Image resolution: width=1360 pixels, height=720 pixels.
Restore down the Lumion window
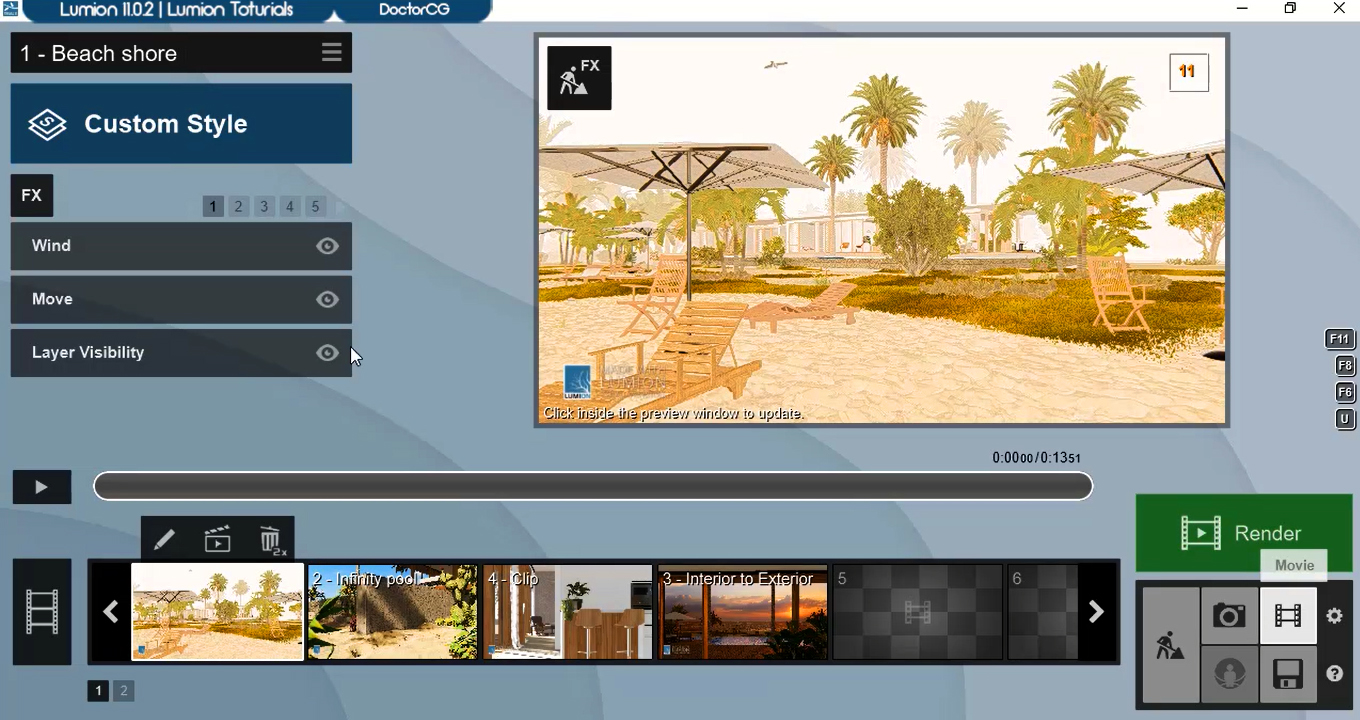click(1291, 9)
